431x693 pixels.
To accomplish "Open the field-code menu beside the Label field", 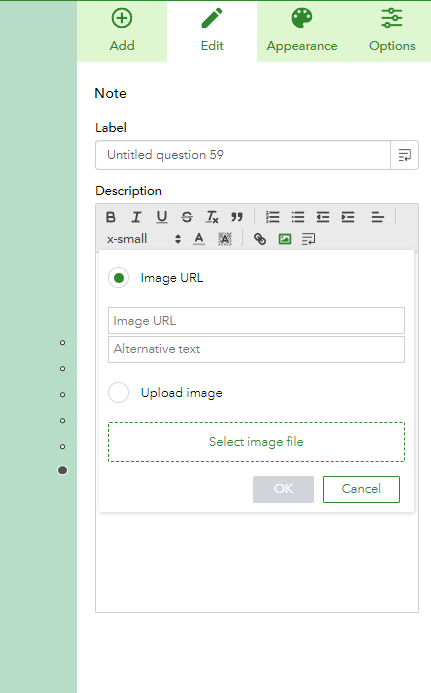I will coord(404,155).
